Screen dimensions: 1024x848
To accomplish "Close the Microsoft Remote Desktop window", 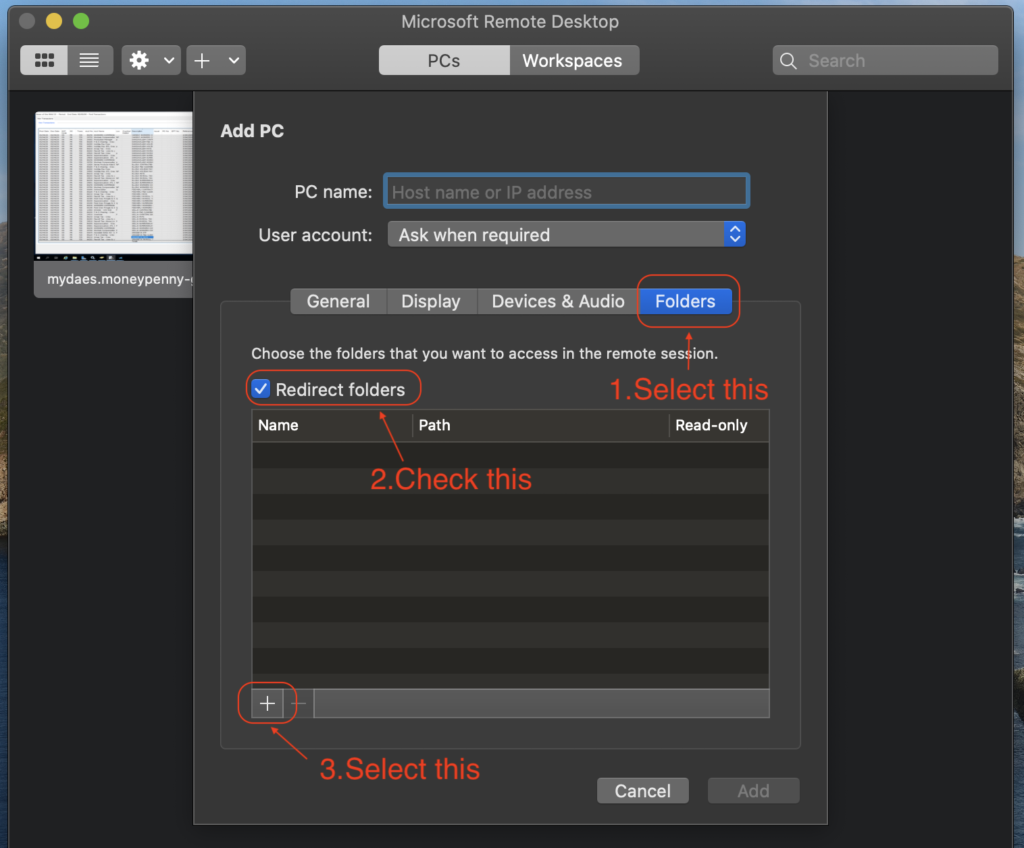I will tap(27, 21).
